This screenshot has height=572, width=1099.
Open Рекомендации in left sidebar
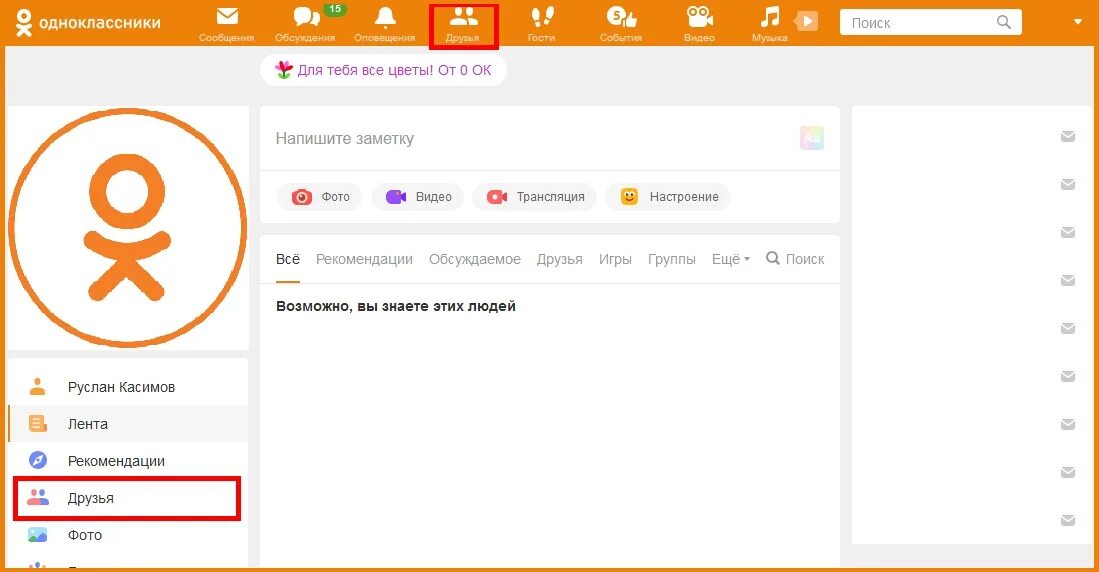point(128,461)
